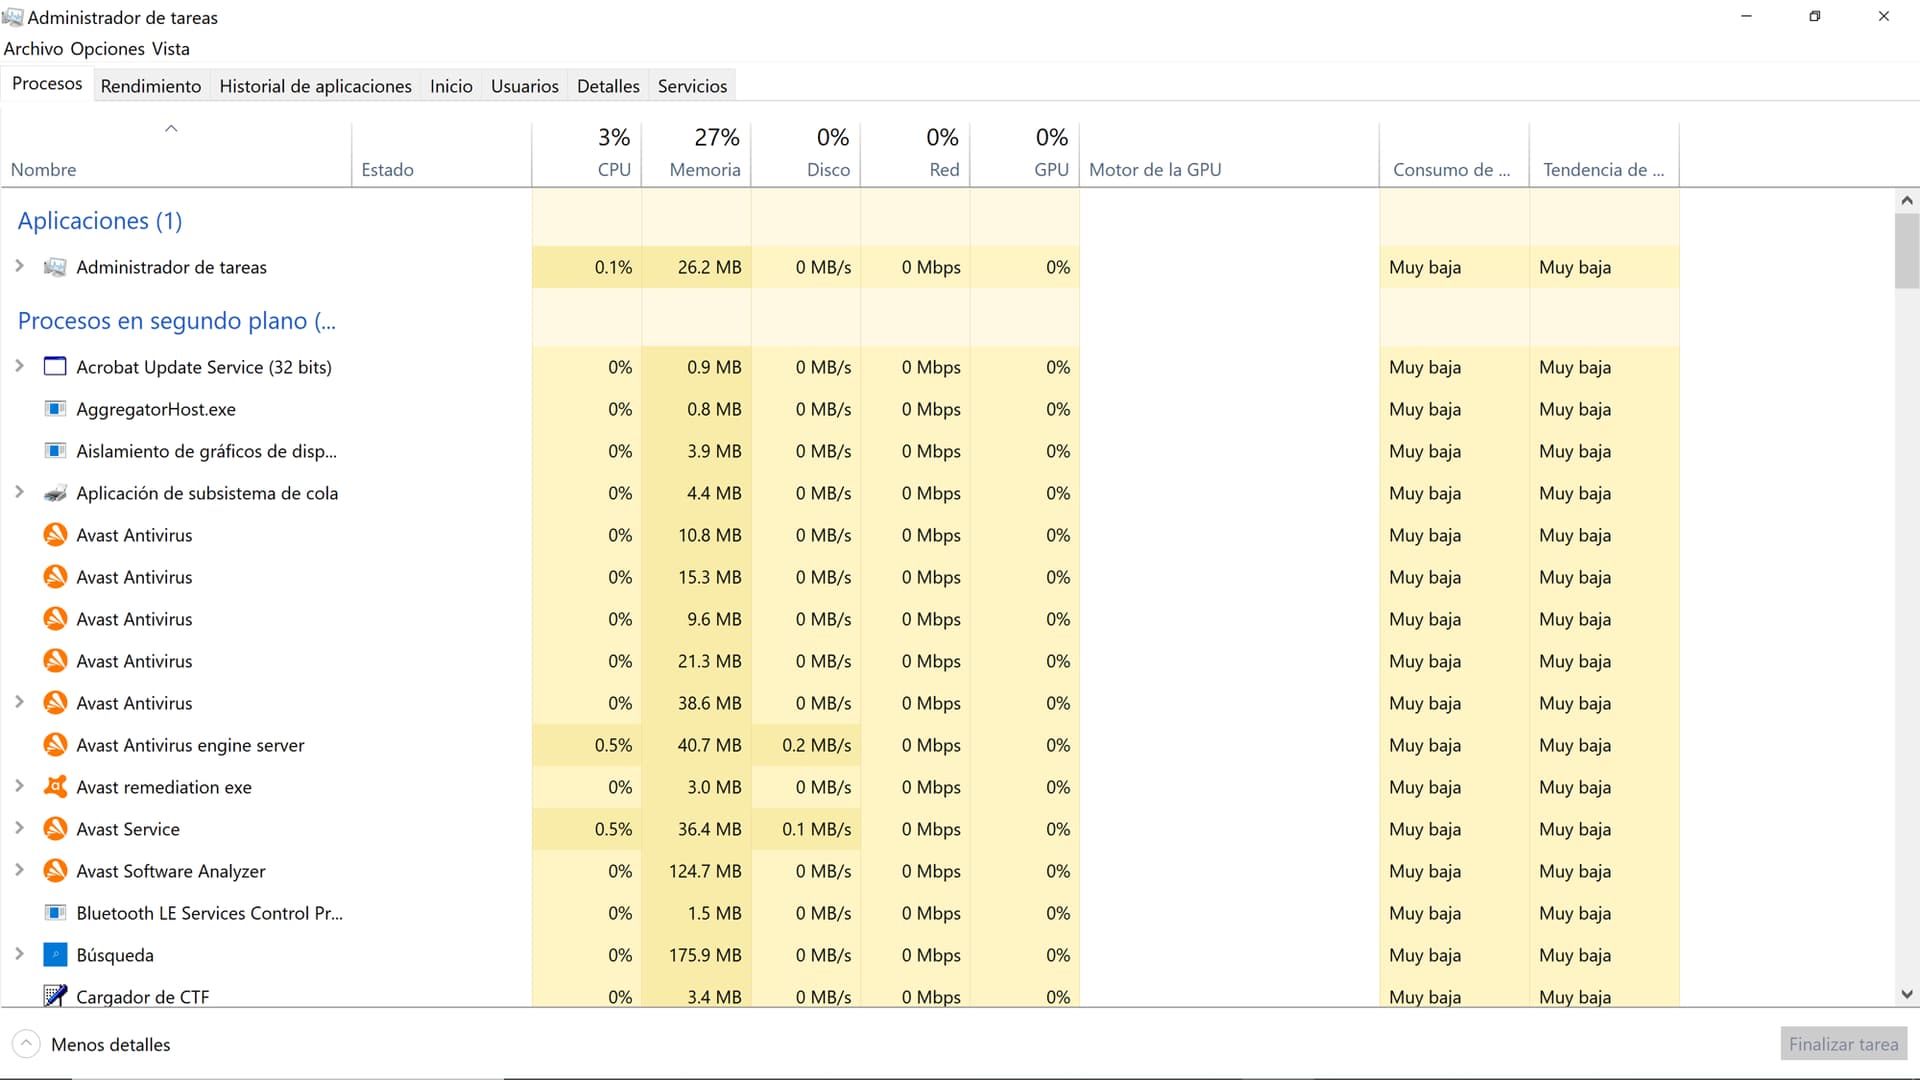Click the Finalizar tarea button

click(x=1843, y=1044)
